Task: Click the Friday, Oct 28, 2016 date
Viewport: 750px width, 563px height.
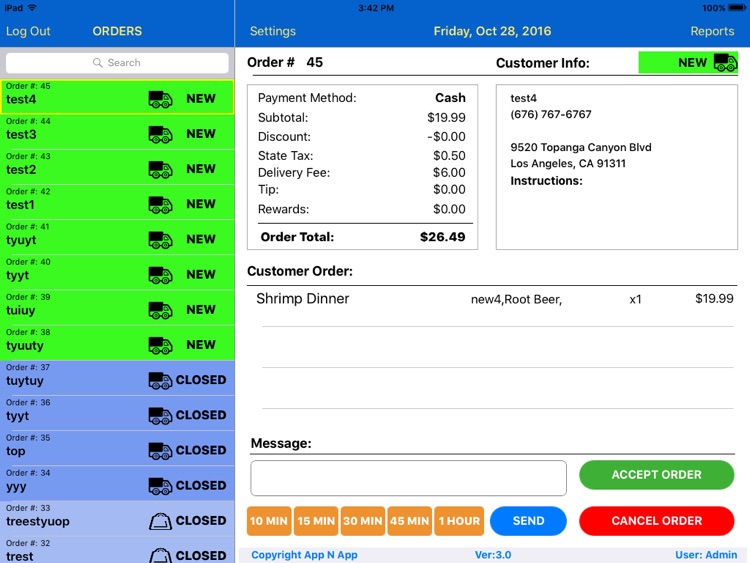Action: pos(492,31)
